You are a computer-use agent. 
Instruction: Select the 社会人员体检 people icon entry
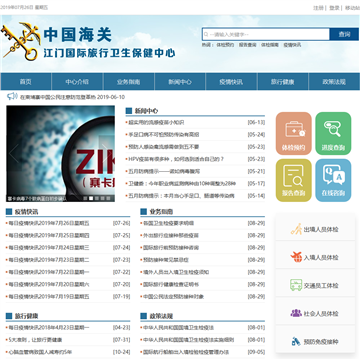pos(315,313)
